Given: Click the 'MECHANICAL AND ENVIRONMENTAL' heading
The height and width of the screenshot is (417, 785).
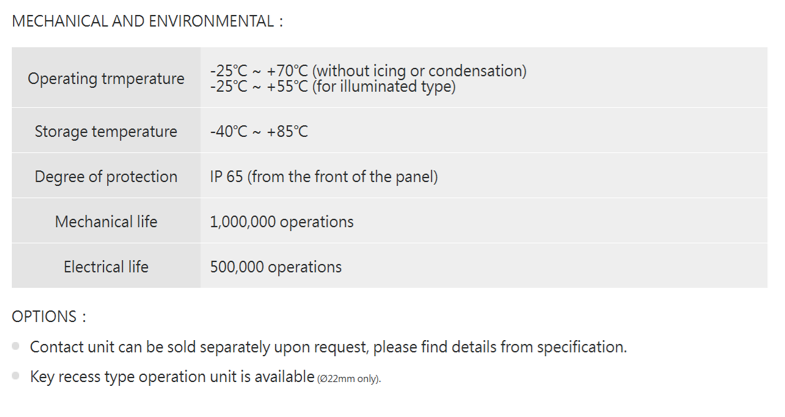Looking at the screenshot, I should (x=146, y=21).
